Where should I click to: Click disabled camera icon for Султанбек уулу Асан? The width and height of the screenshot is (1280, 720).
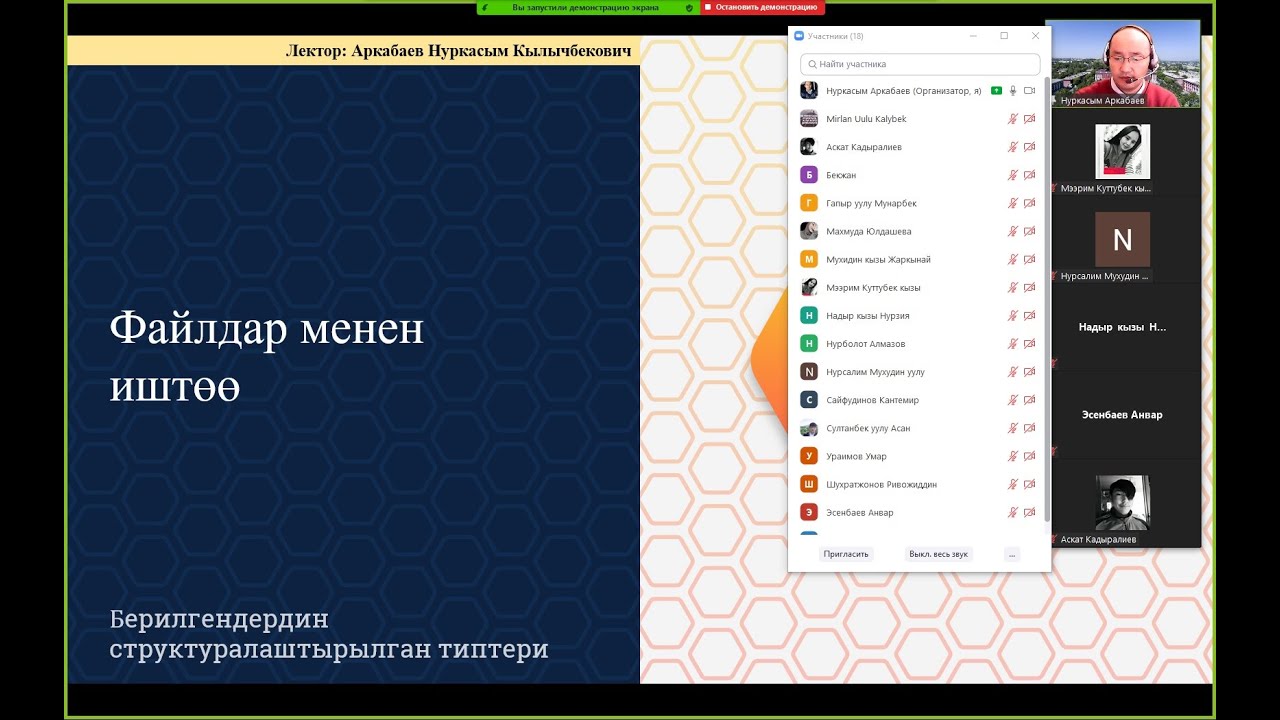(x=1029, y=428)
